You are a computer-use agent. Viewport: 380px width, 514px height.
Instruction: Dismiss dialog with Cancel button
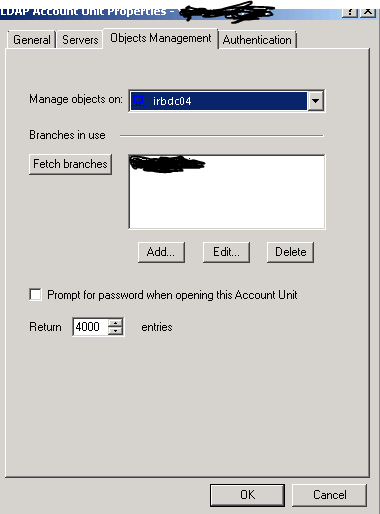click(329, 495)
